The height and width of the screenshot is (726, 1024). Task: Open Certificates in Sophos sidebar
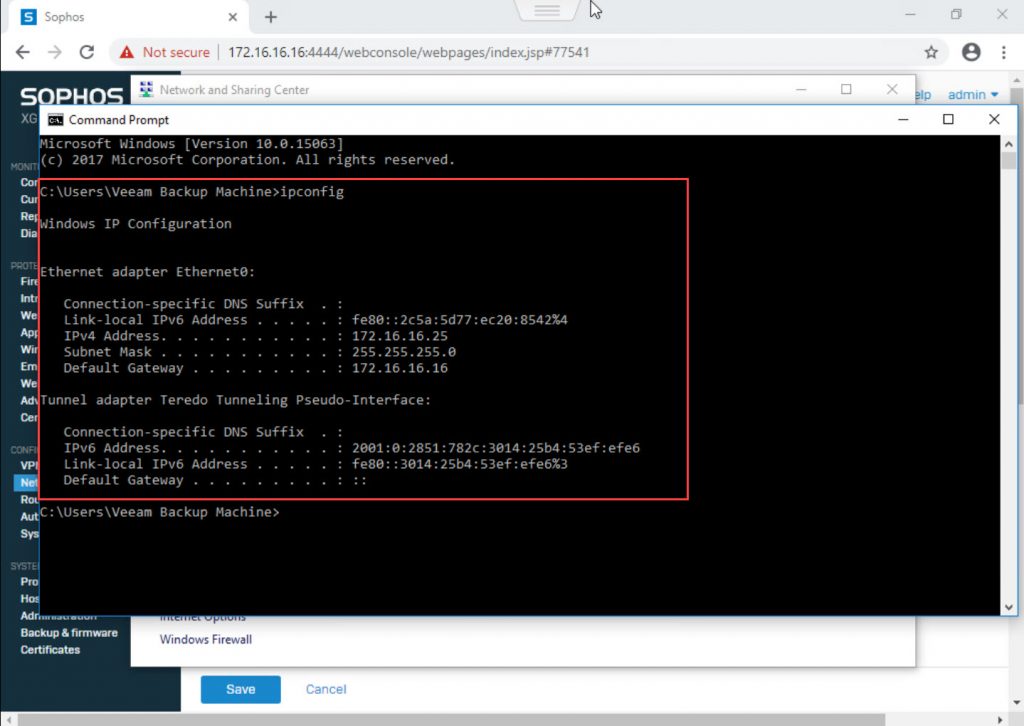50,650
